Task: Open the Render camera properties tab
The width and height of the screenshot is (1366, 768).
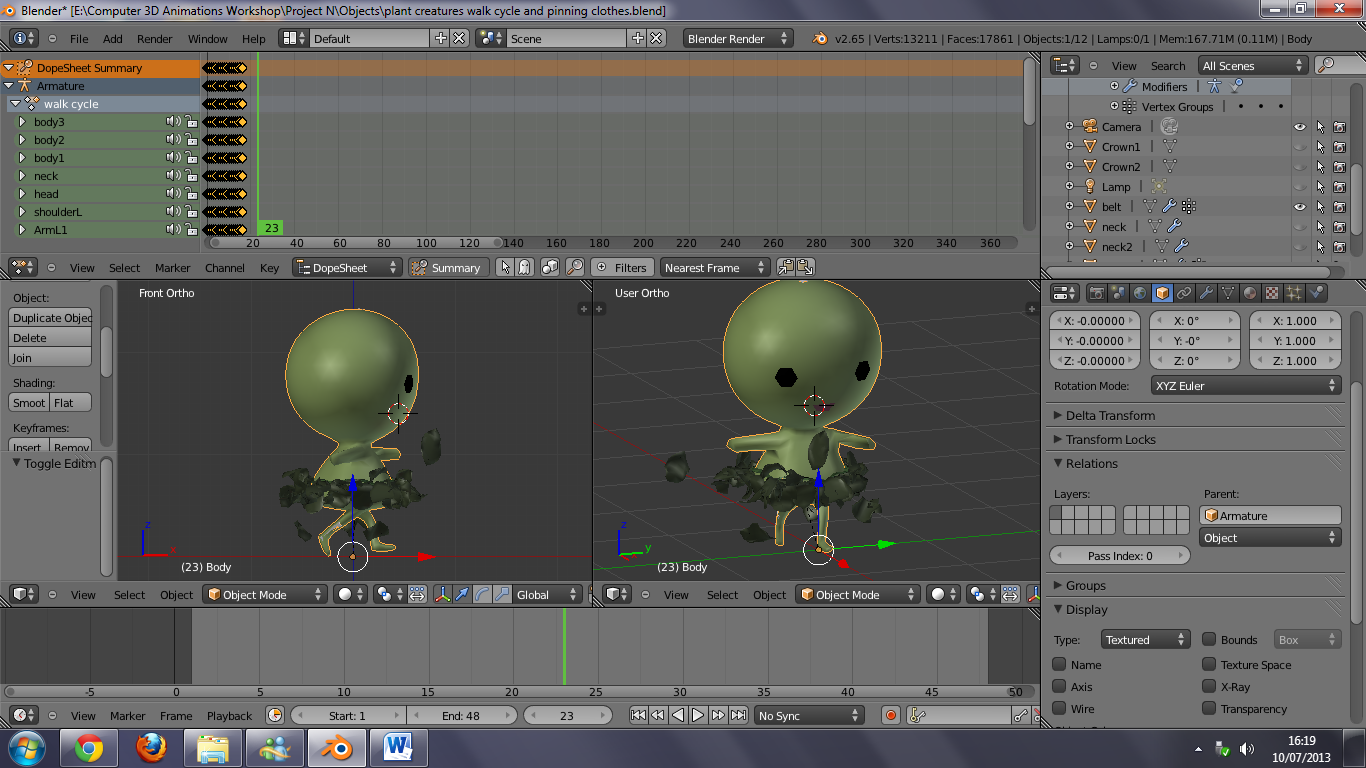Action: click(1096, 293)
